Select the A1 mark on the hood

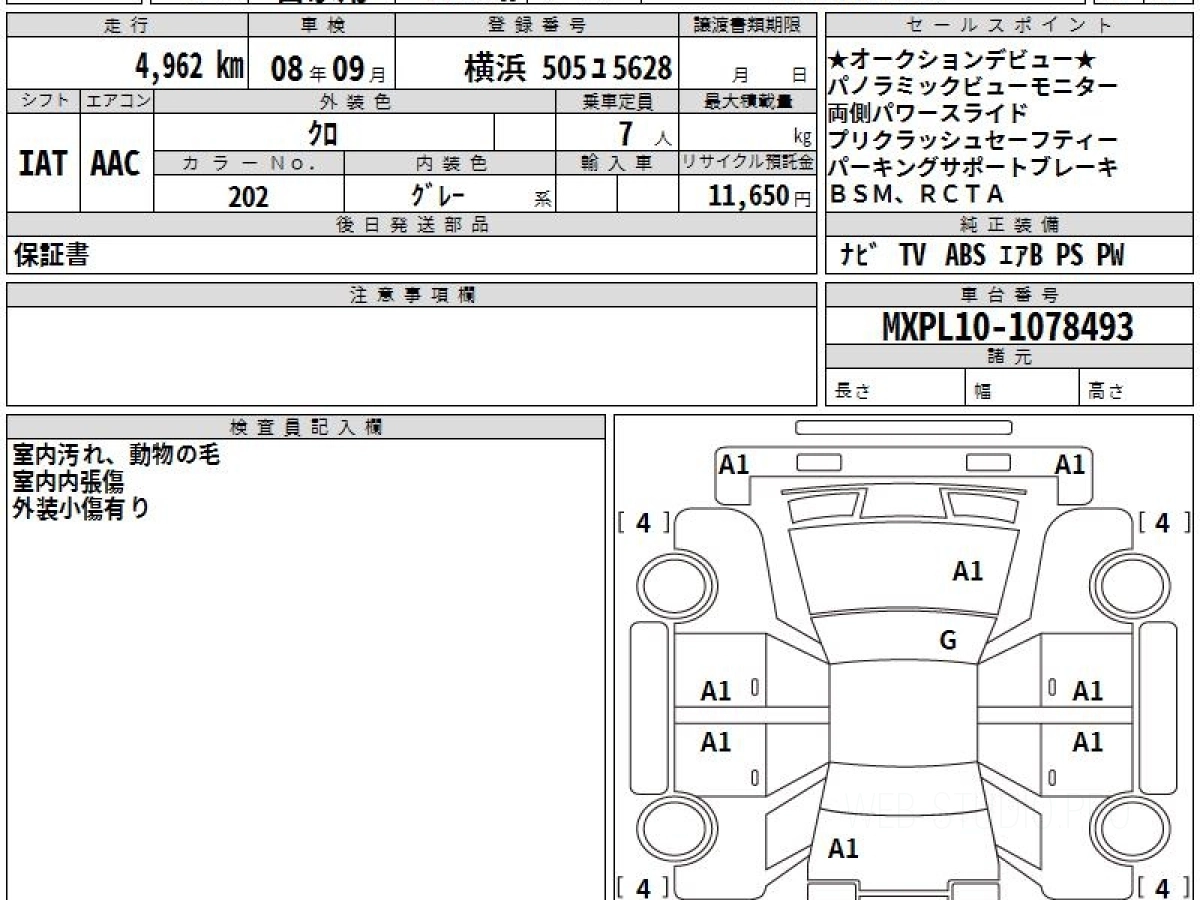(967, 571)
